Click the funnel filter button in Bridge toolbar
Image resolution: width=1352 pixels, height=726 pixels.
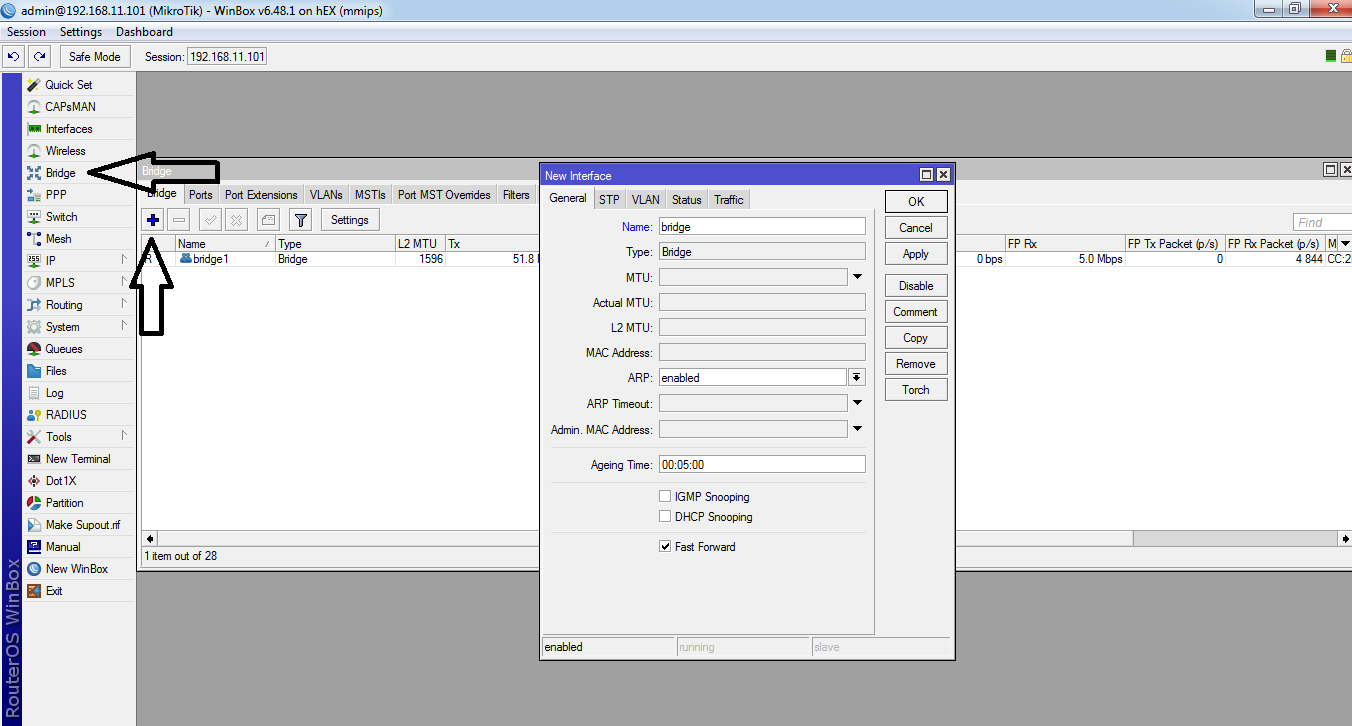point(300,220)
